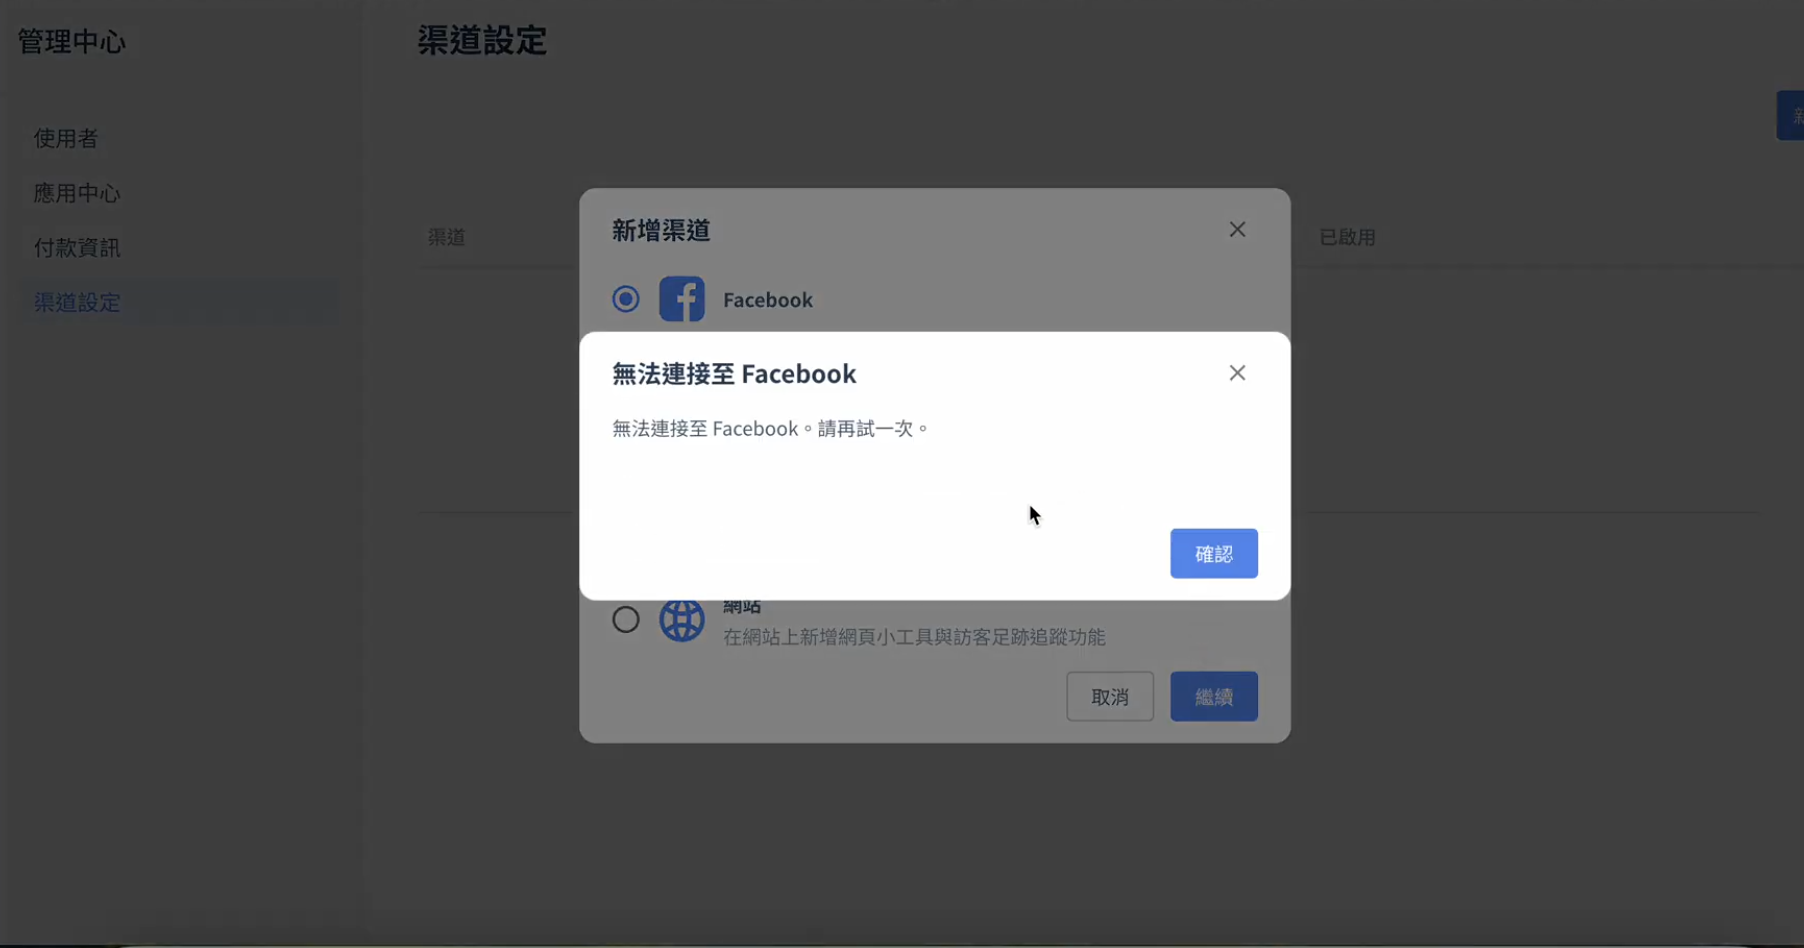Click the 在網站上新增網頁小工具 description text
Viewport: 1804px width, 948px height.
pos(914,637)
